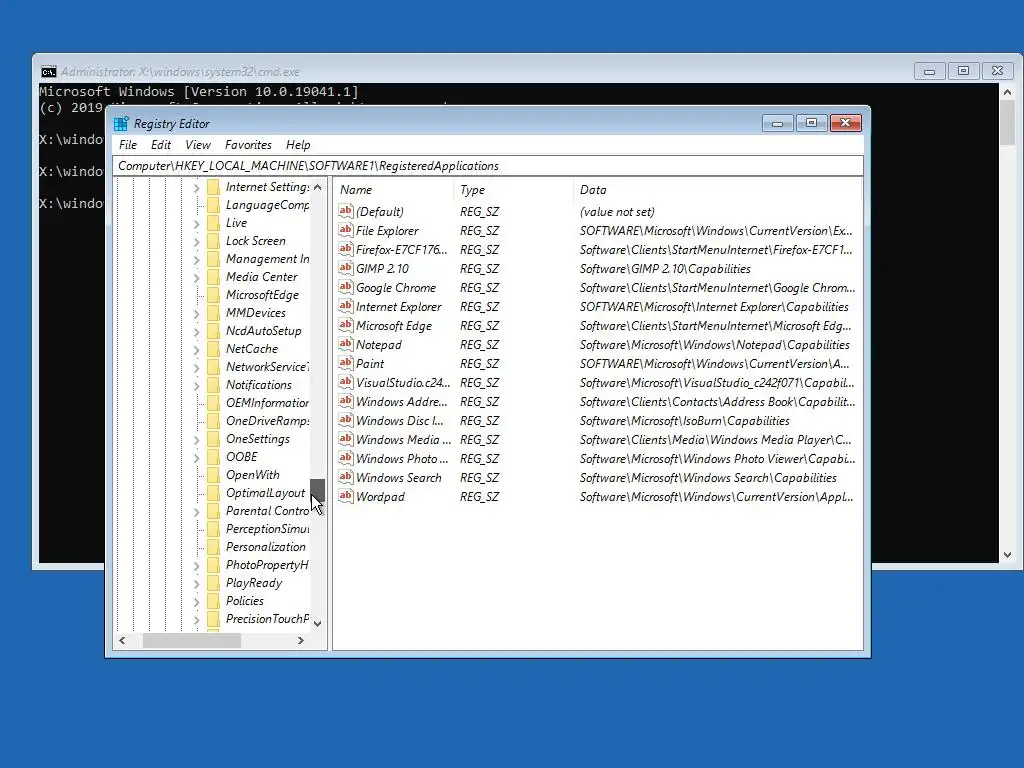This screenshot has width=1024, height=768.
Task: Click the MicrosoftEdge folder icon
Action: point(213,295)
